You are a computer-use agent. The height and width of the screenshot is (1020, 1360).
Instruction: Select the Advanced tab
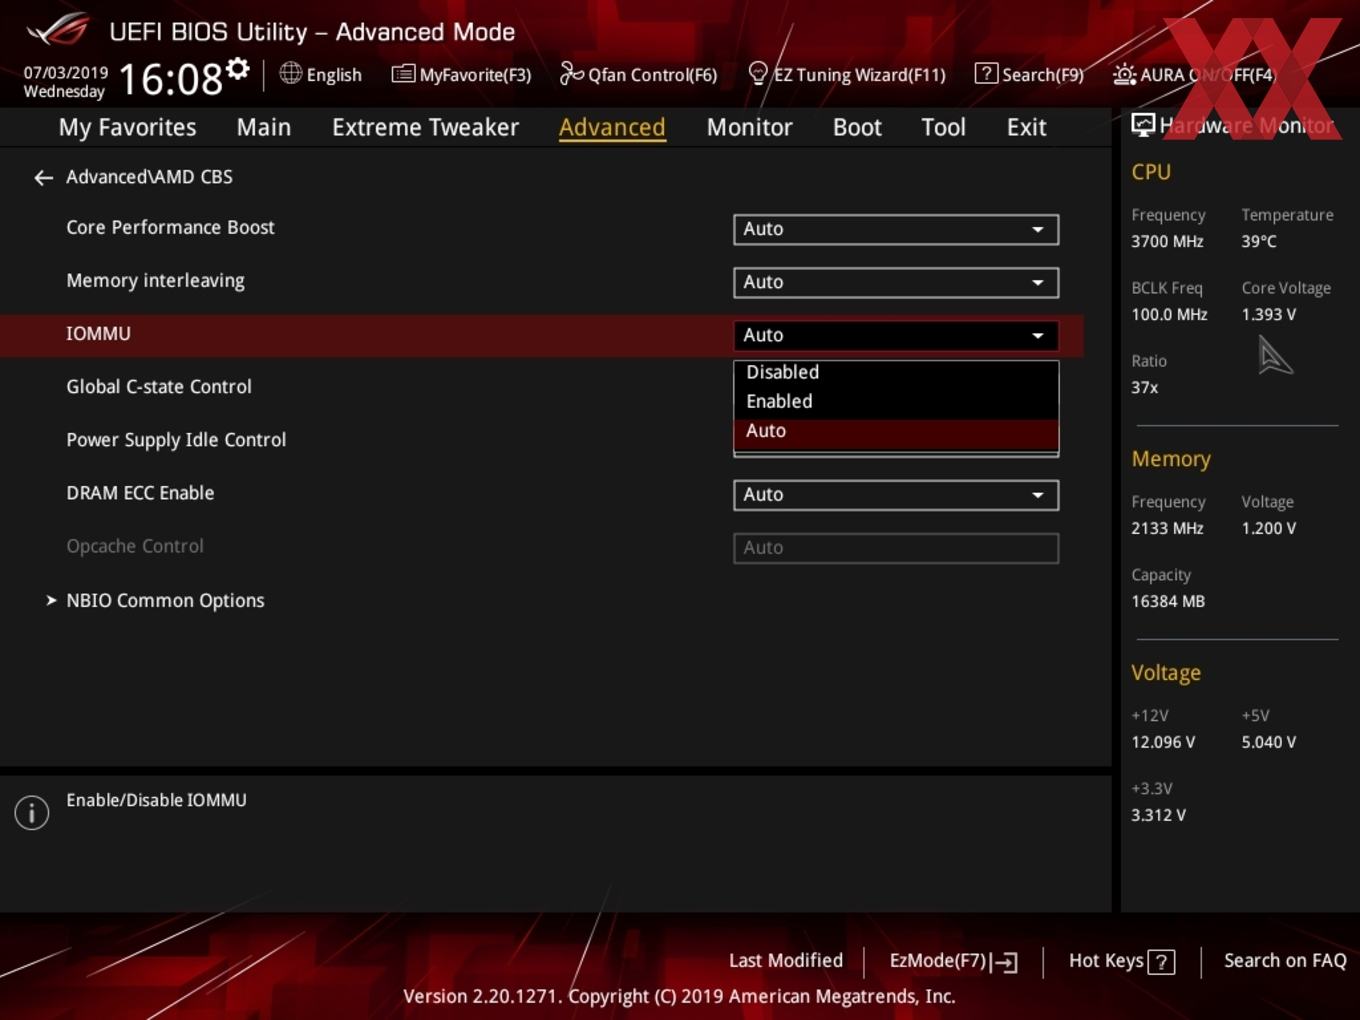(x=612, y=127)
